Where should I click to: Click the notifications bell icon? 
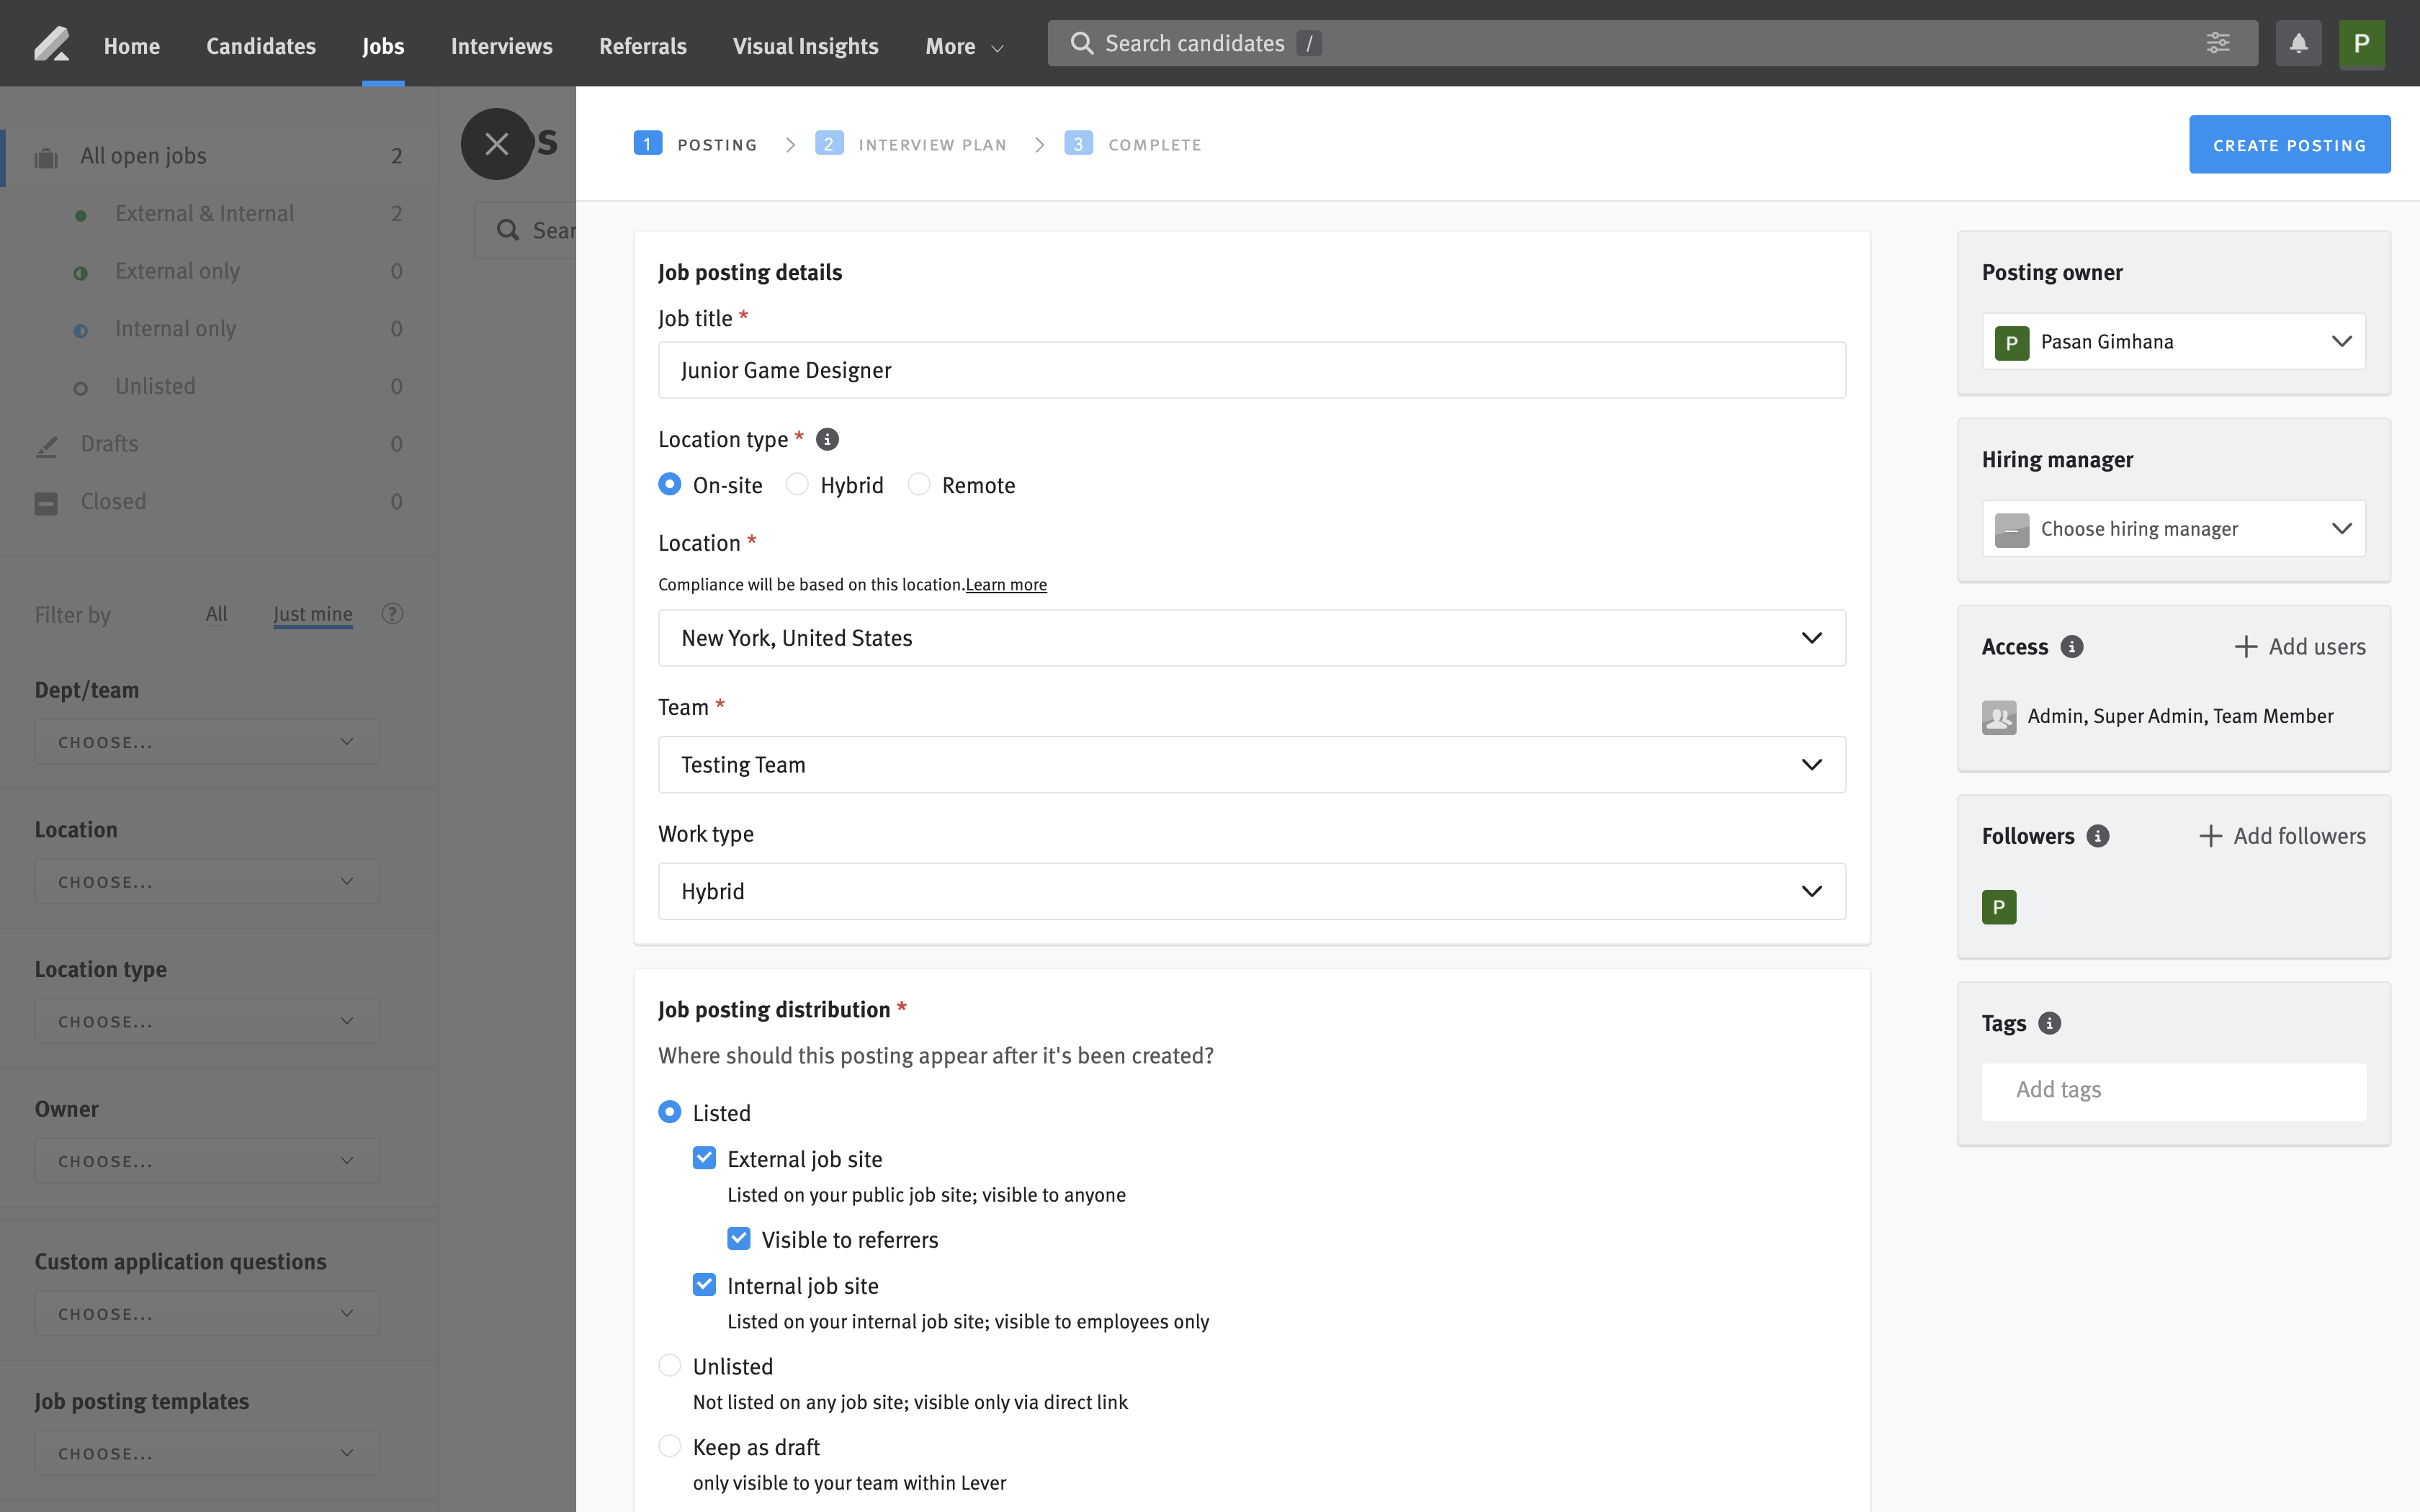click(x=2298, y=44)
